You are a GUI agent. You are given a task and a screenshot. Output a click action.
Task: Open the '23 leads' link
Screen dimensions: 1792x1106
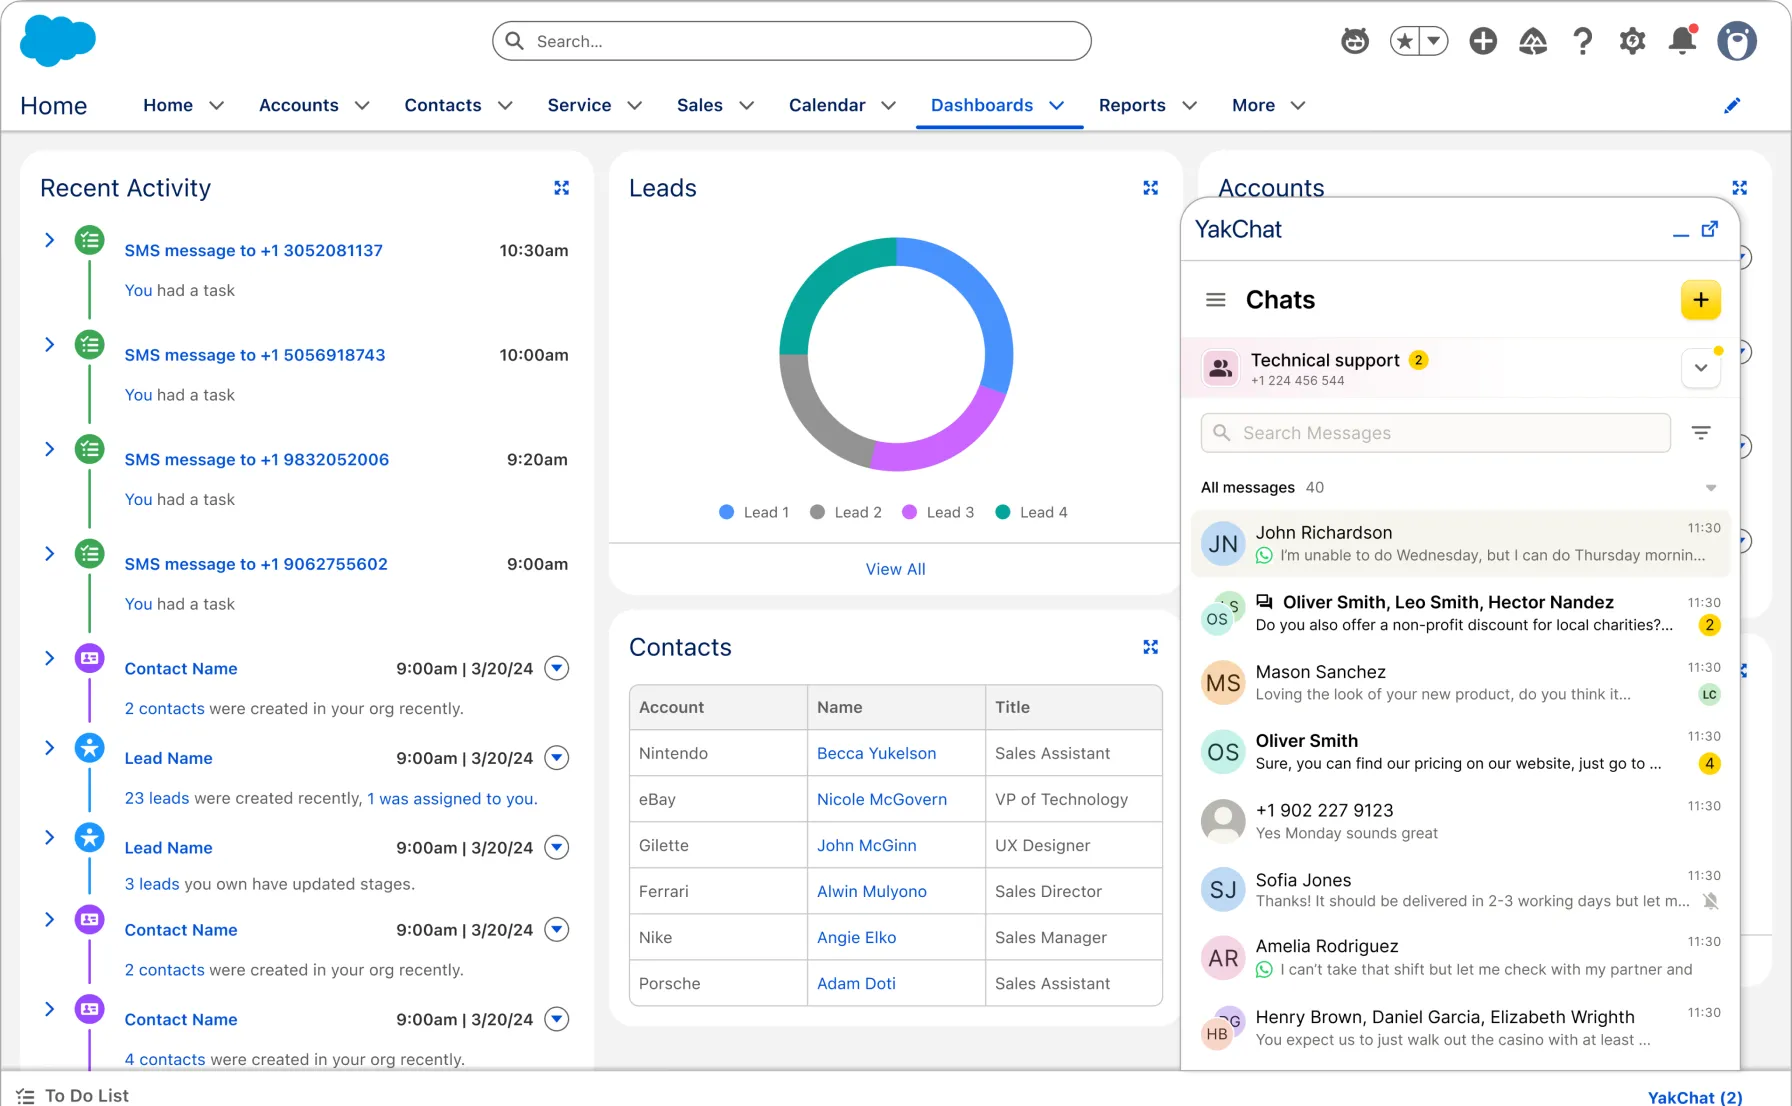tap(157, 798)
